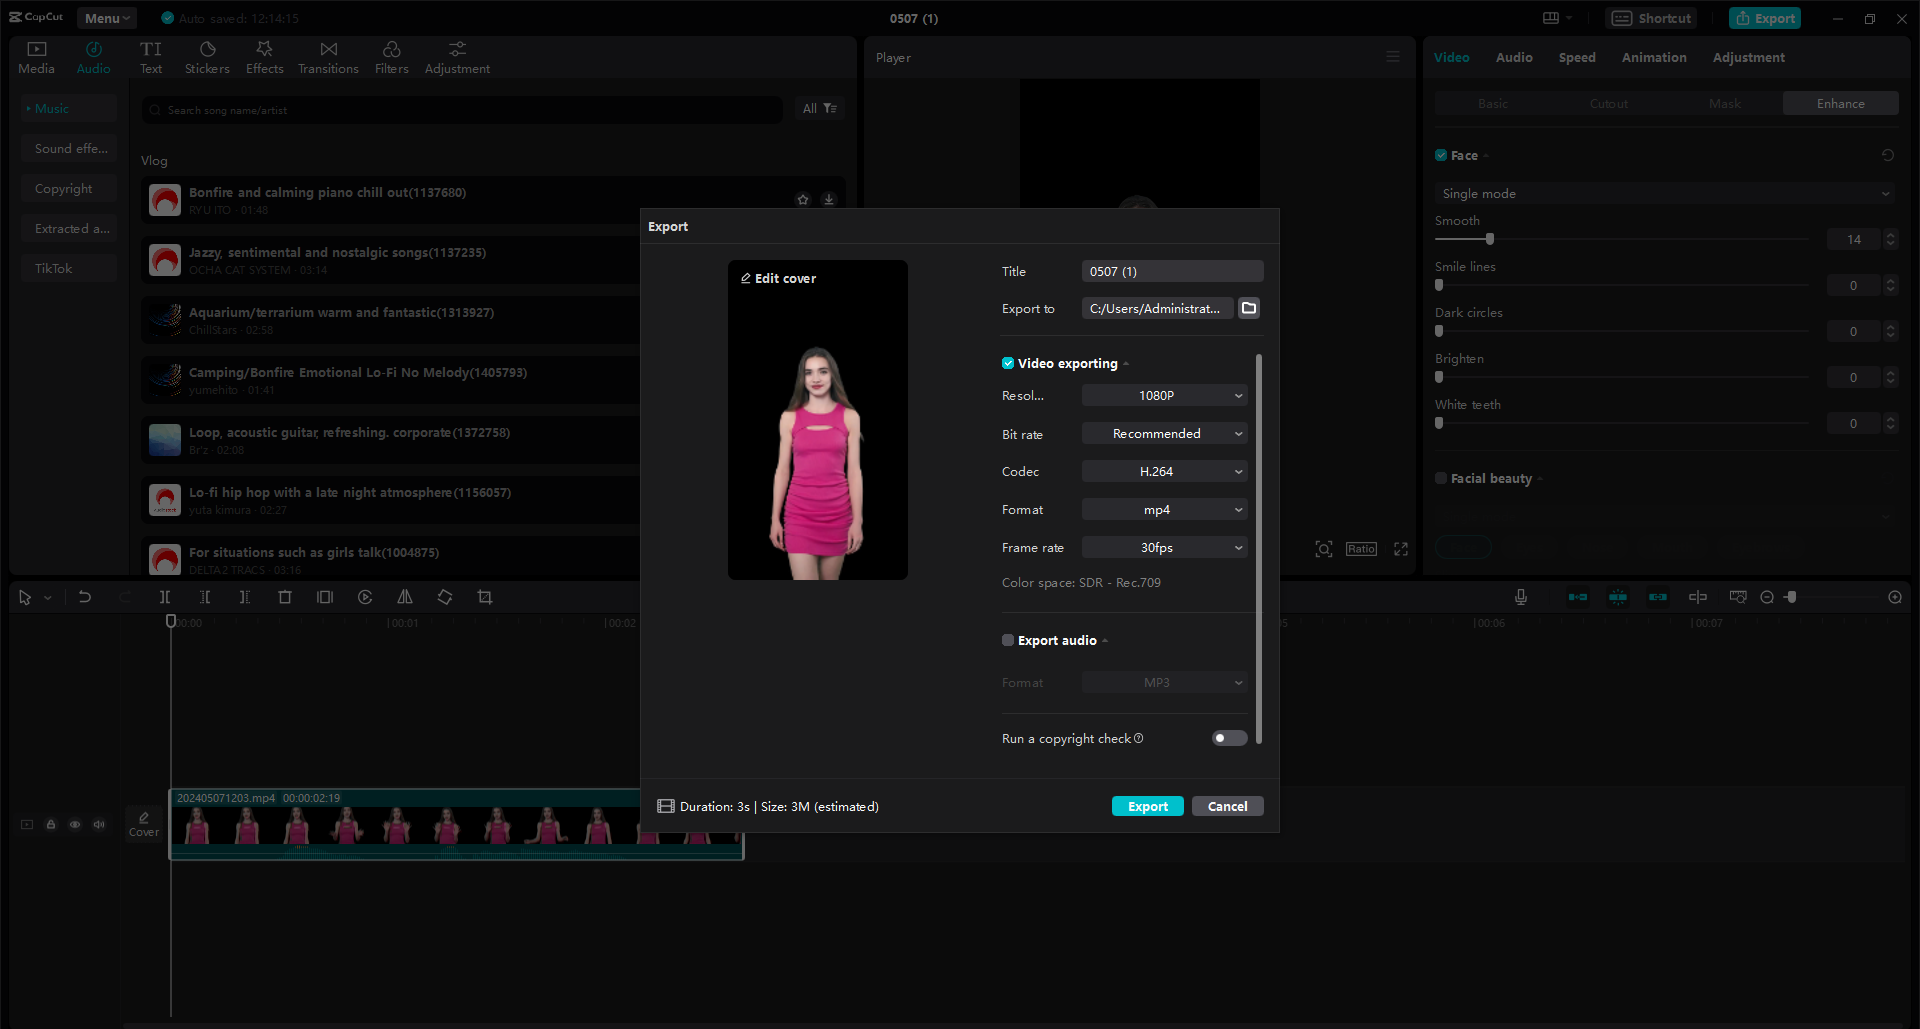Click the Undo icon above the timeline

85,596
